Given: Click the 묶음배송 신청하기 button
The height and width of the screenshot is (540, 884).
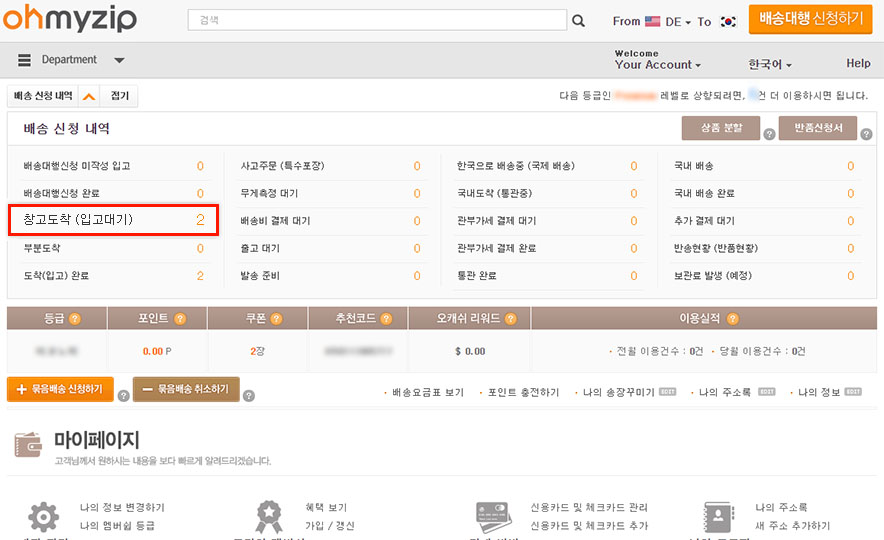Looking at the screenshot, I should click(x=60, y=389).
